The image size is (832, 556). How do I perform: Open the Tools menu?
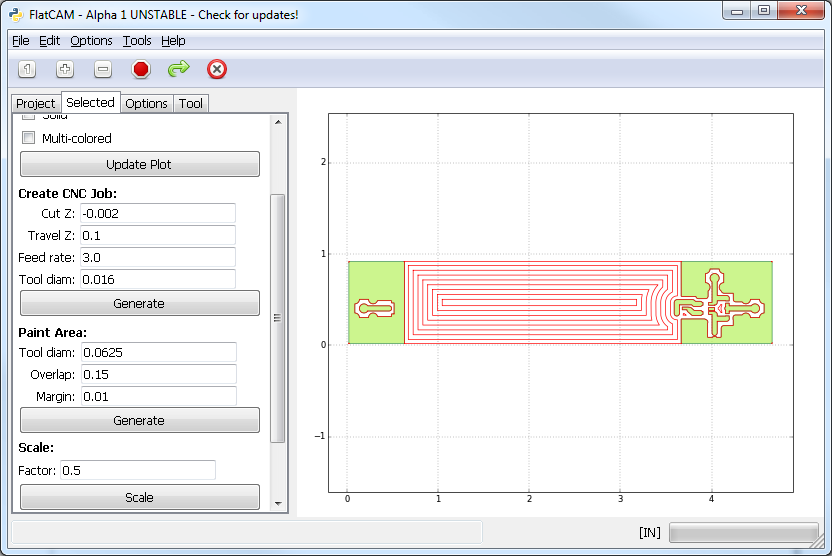pos(137,40)
